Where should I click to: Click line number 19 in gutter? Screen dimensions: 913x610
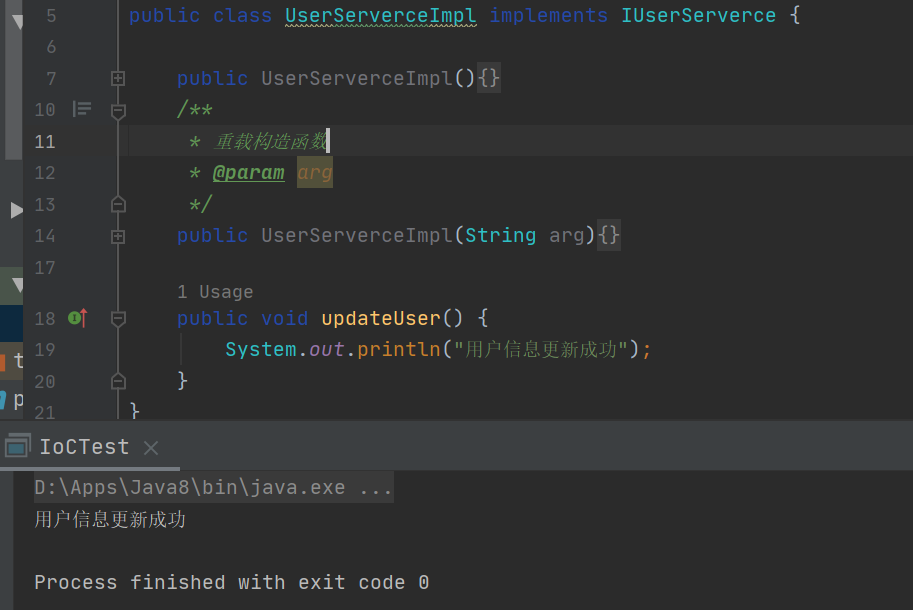click(45, 350)
